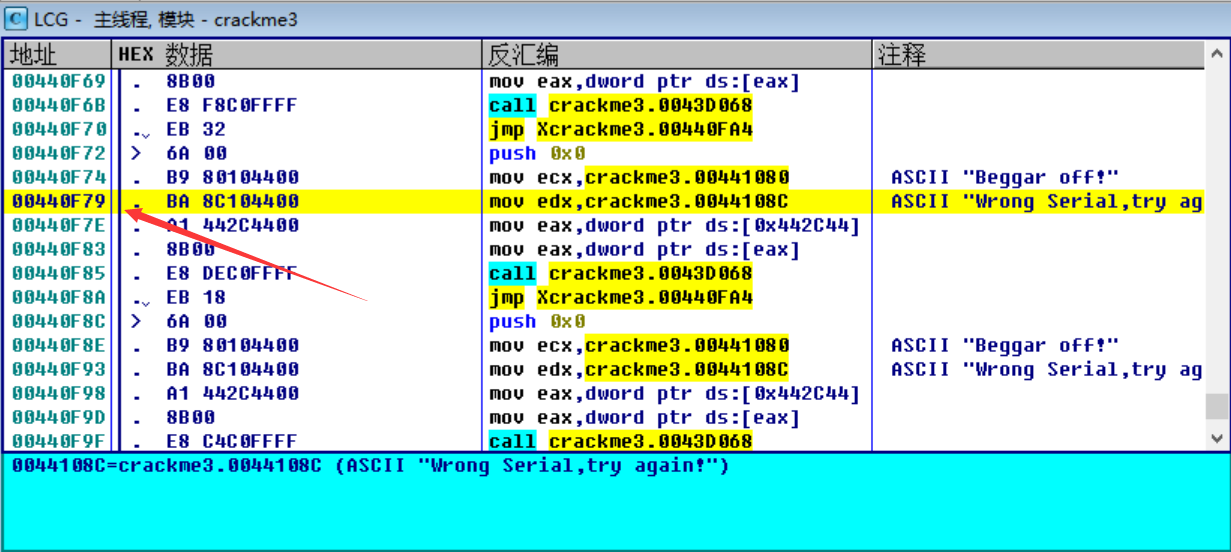Click the 地址 column header
The height and width of the screenshot is (552, 1231).
(57, 55)
